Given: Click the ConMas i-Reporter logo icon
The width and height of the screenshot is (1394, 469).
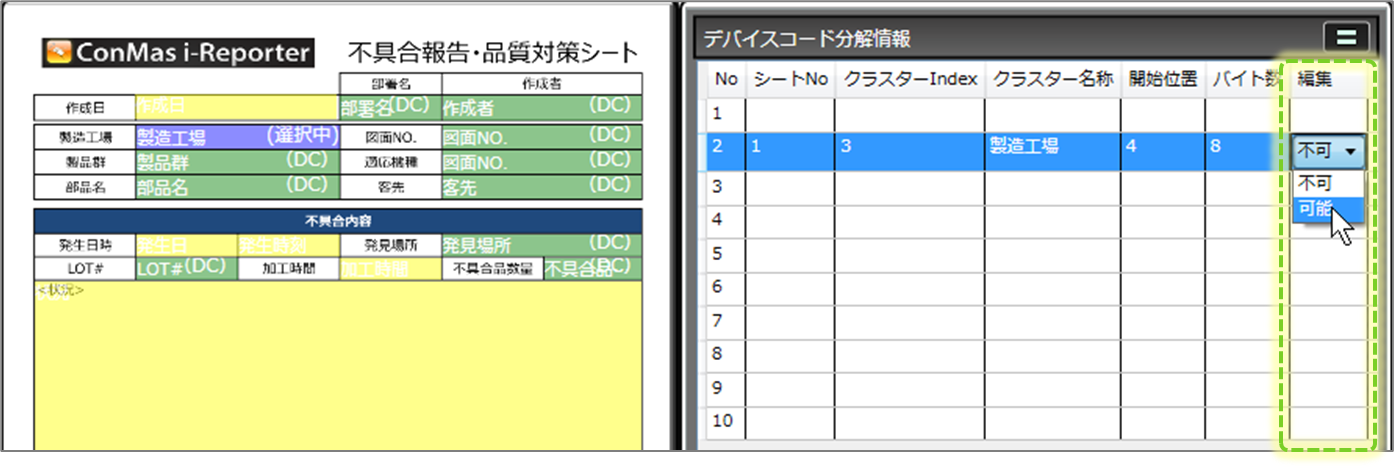Looking at the screenshot, I should point(57,52).
